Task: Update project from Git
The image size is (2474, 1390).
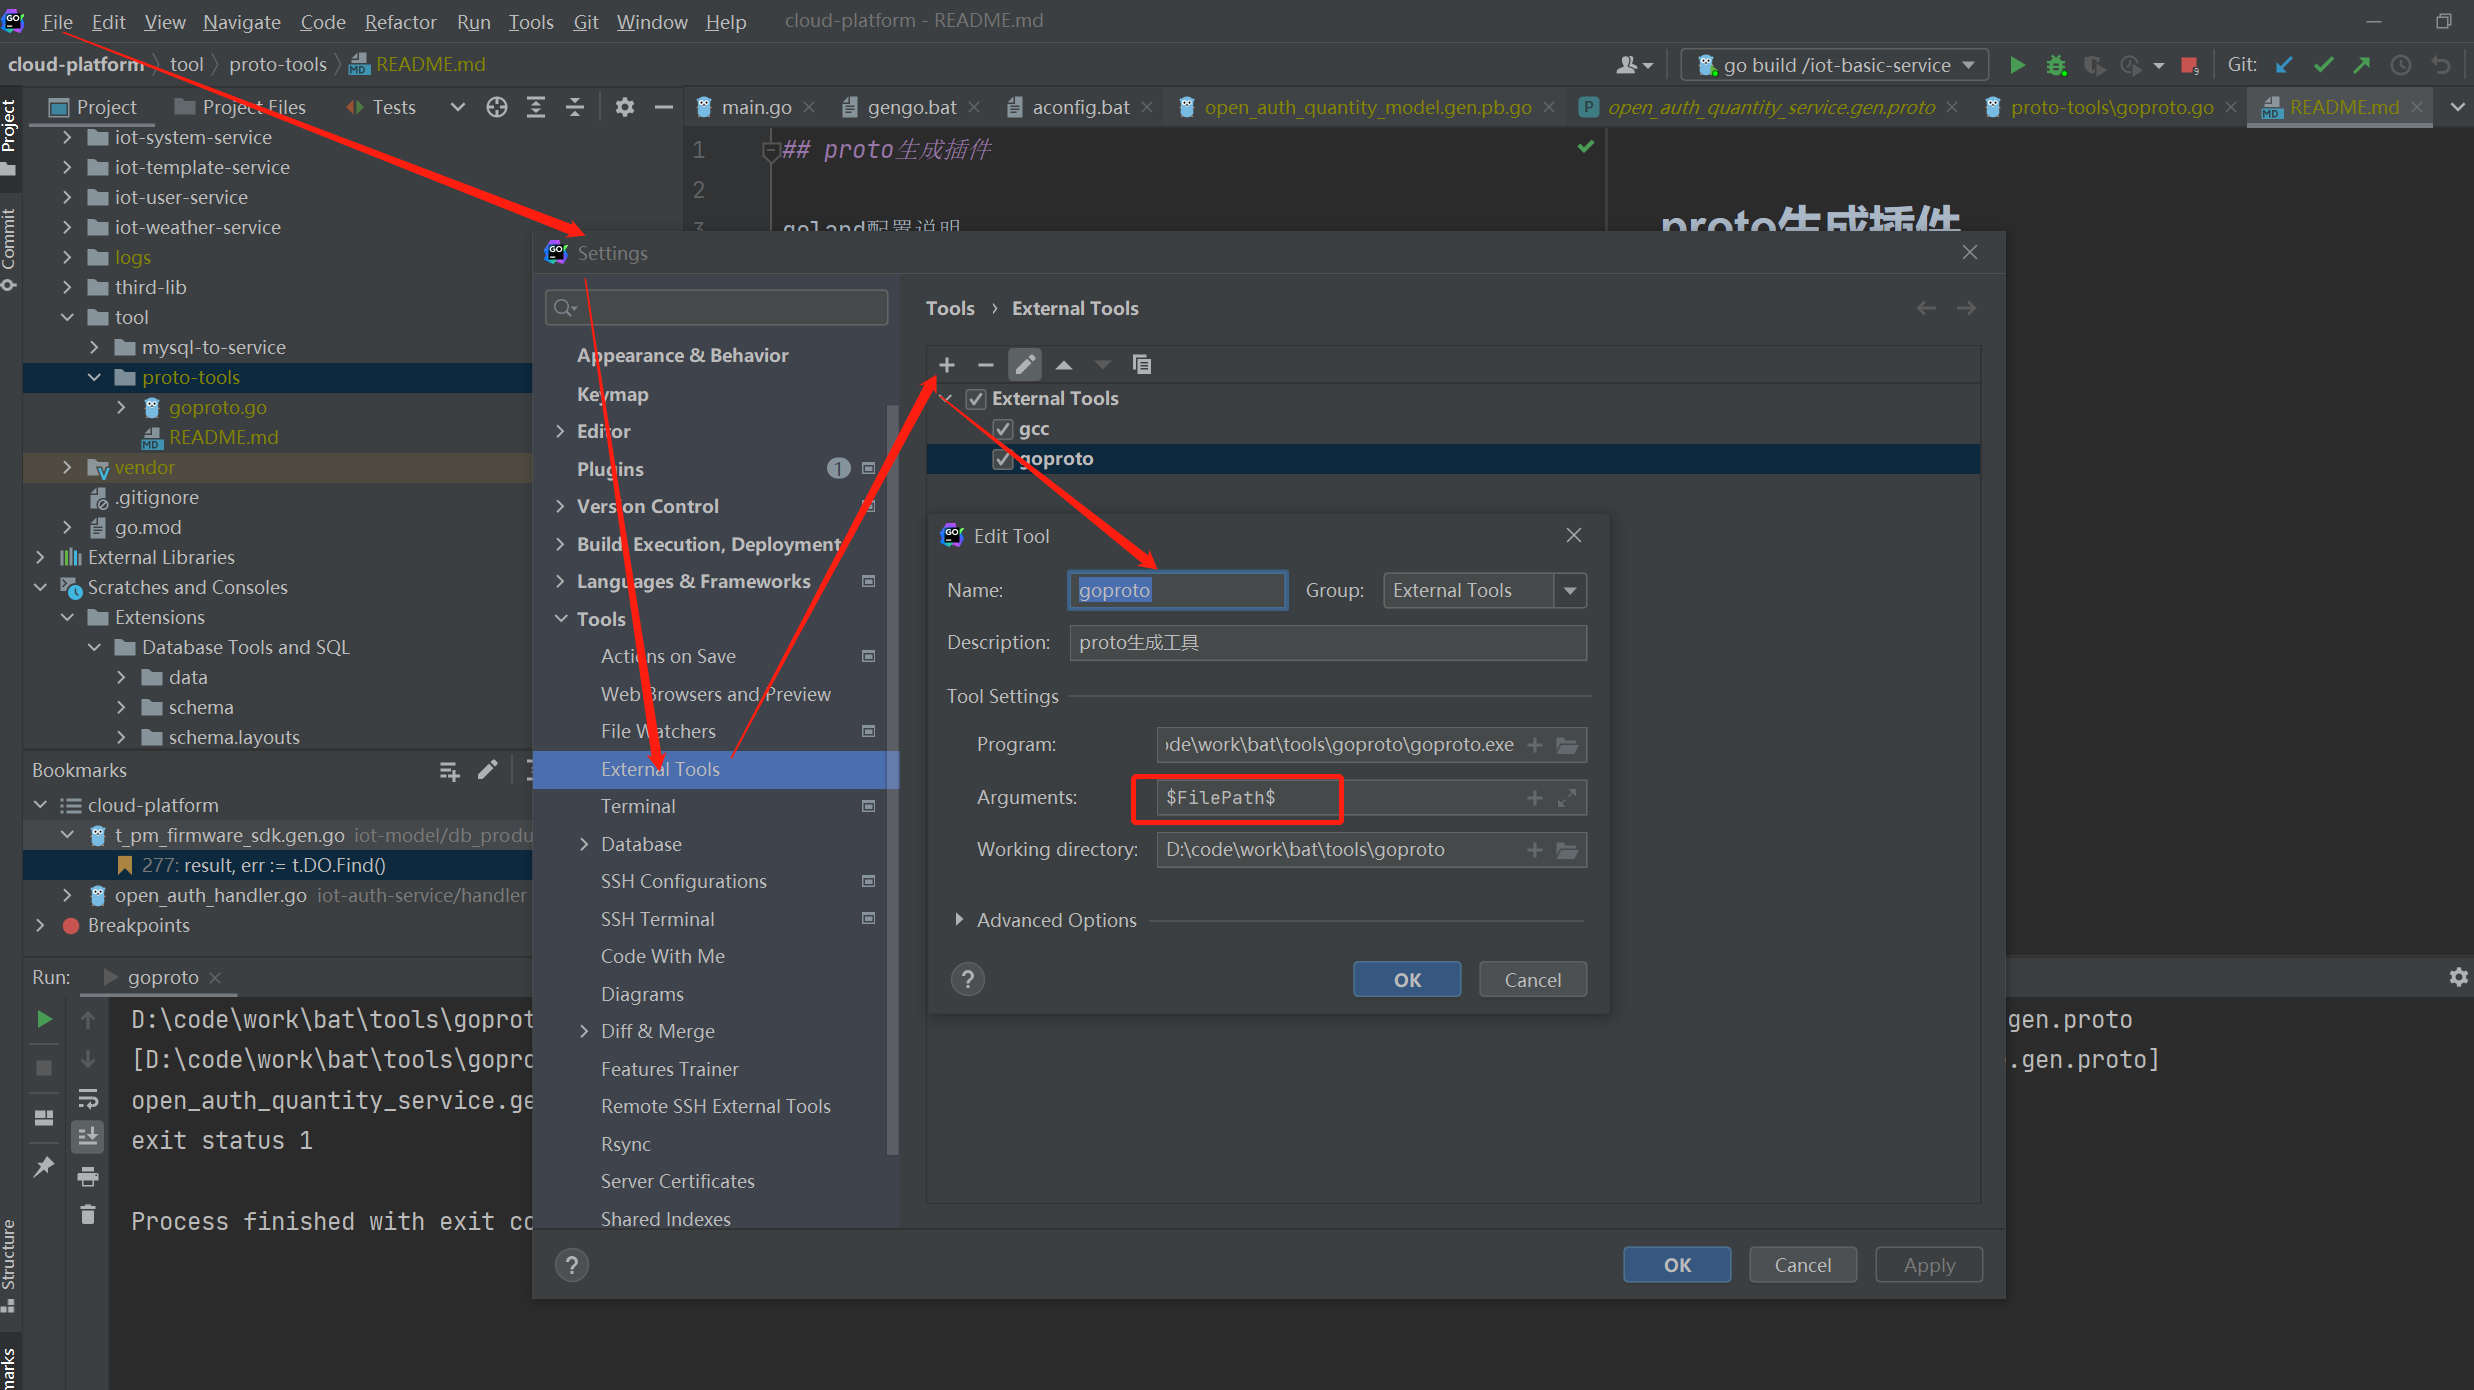Action: coord(2284,65)
